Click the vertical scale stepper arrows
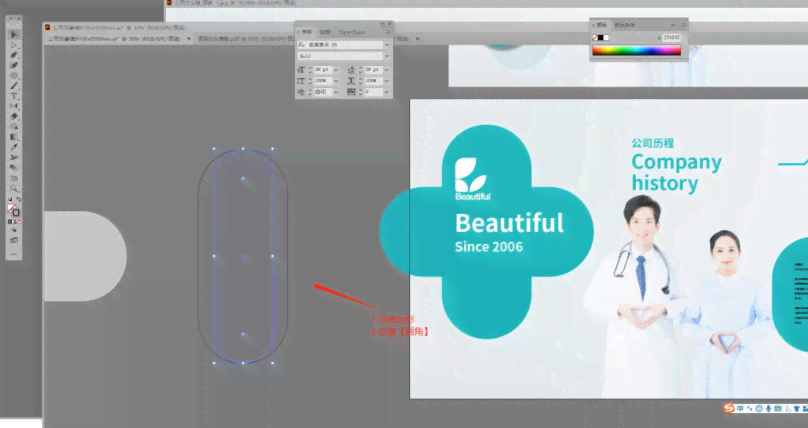 click(x=310, y=81)
